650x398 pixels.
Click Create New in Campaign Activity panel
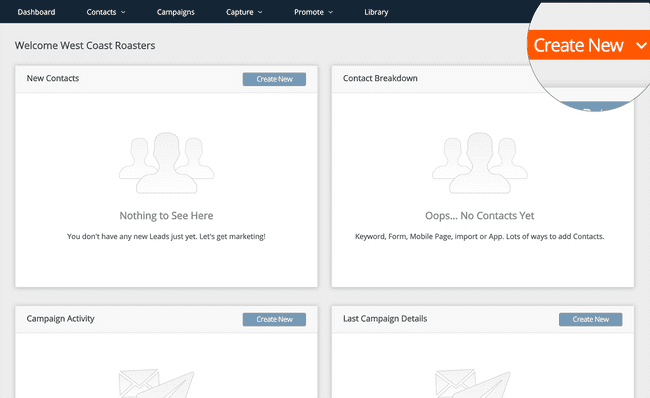(x=274, y=319)
